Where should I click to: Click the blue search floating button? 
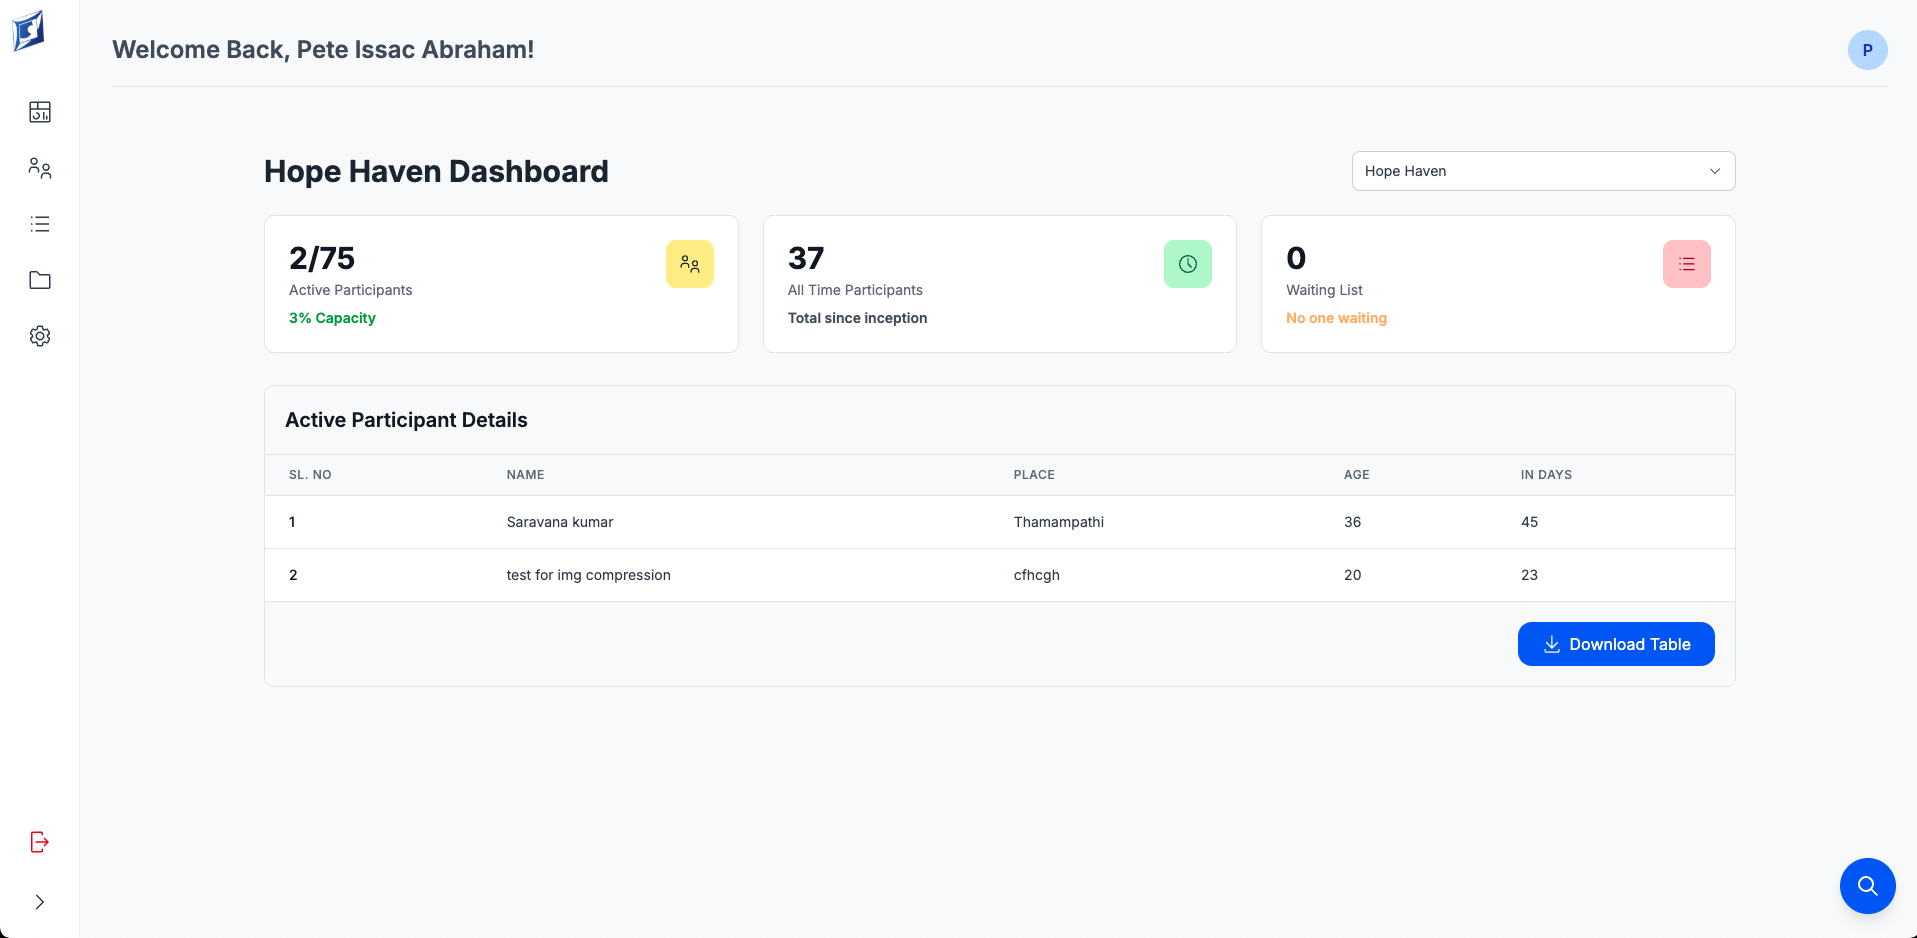(1867, 886)
